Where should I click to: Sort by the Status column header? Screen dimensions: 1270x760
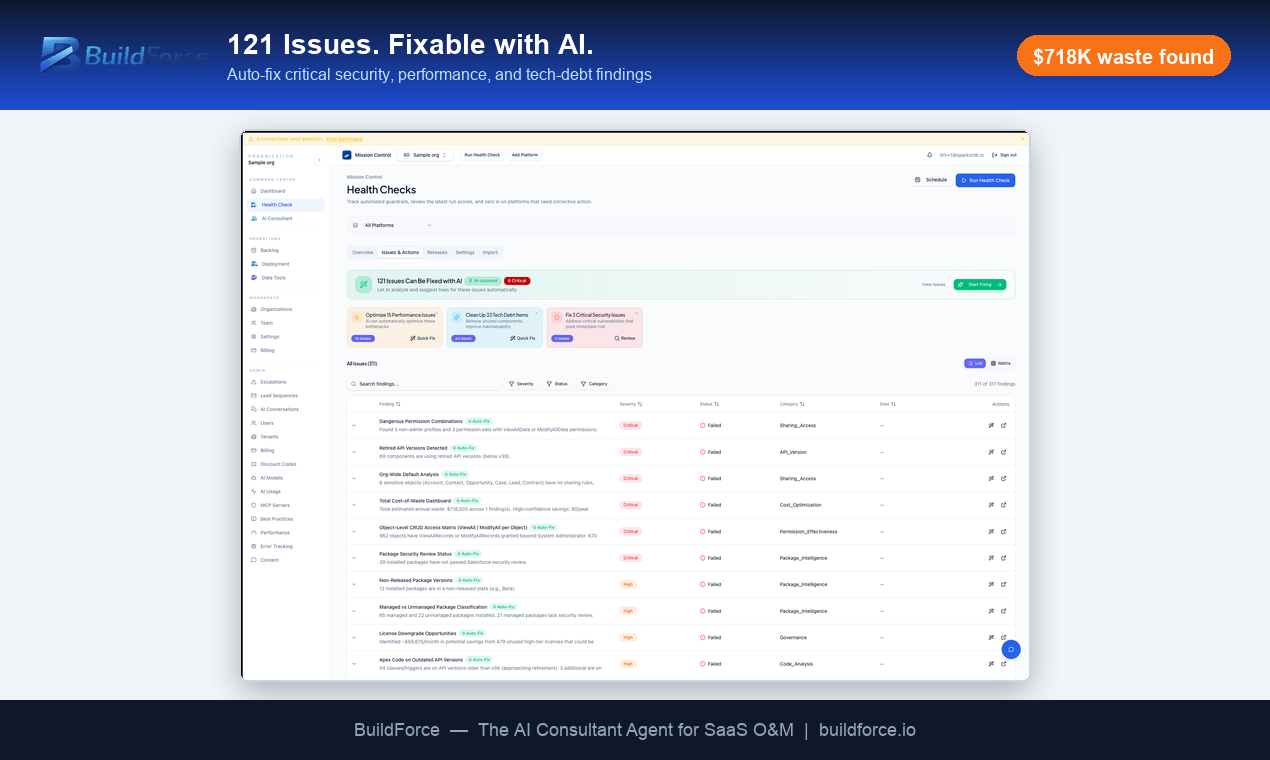709,404
